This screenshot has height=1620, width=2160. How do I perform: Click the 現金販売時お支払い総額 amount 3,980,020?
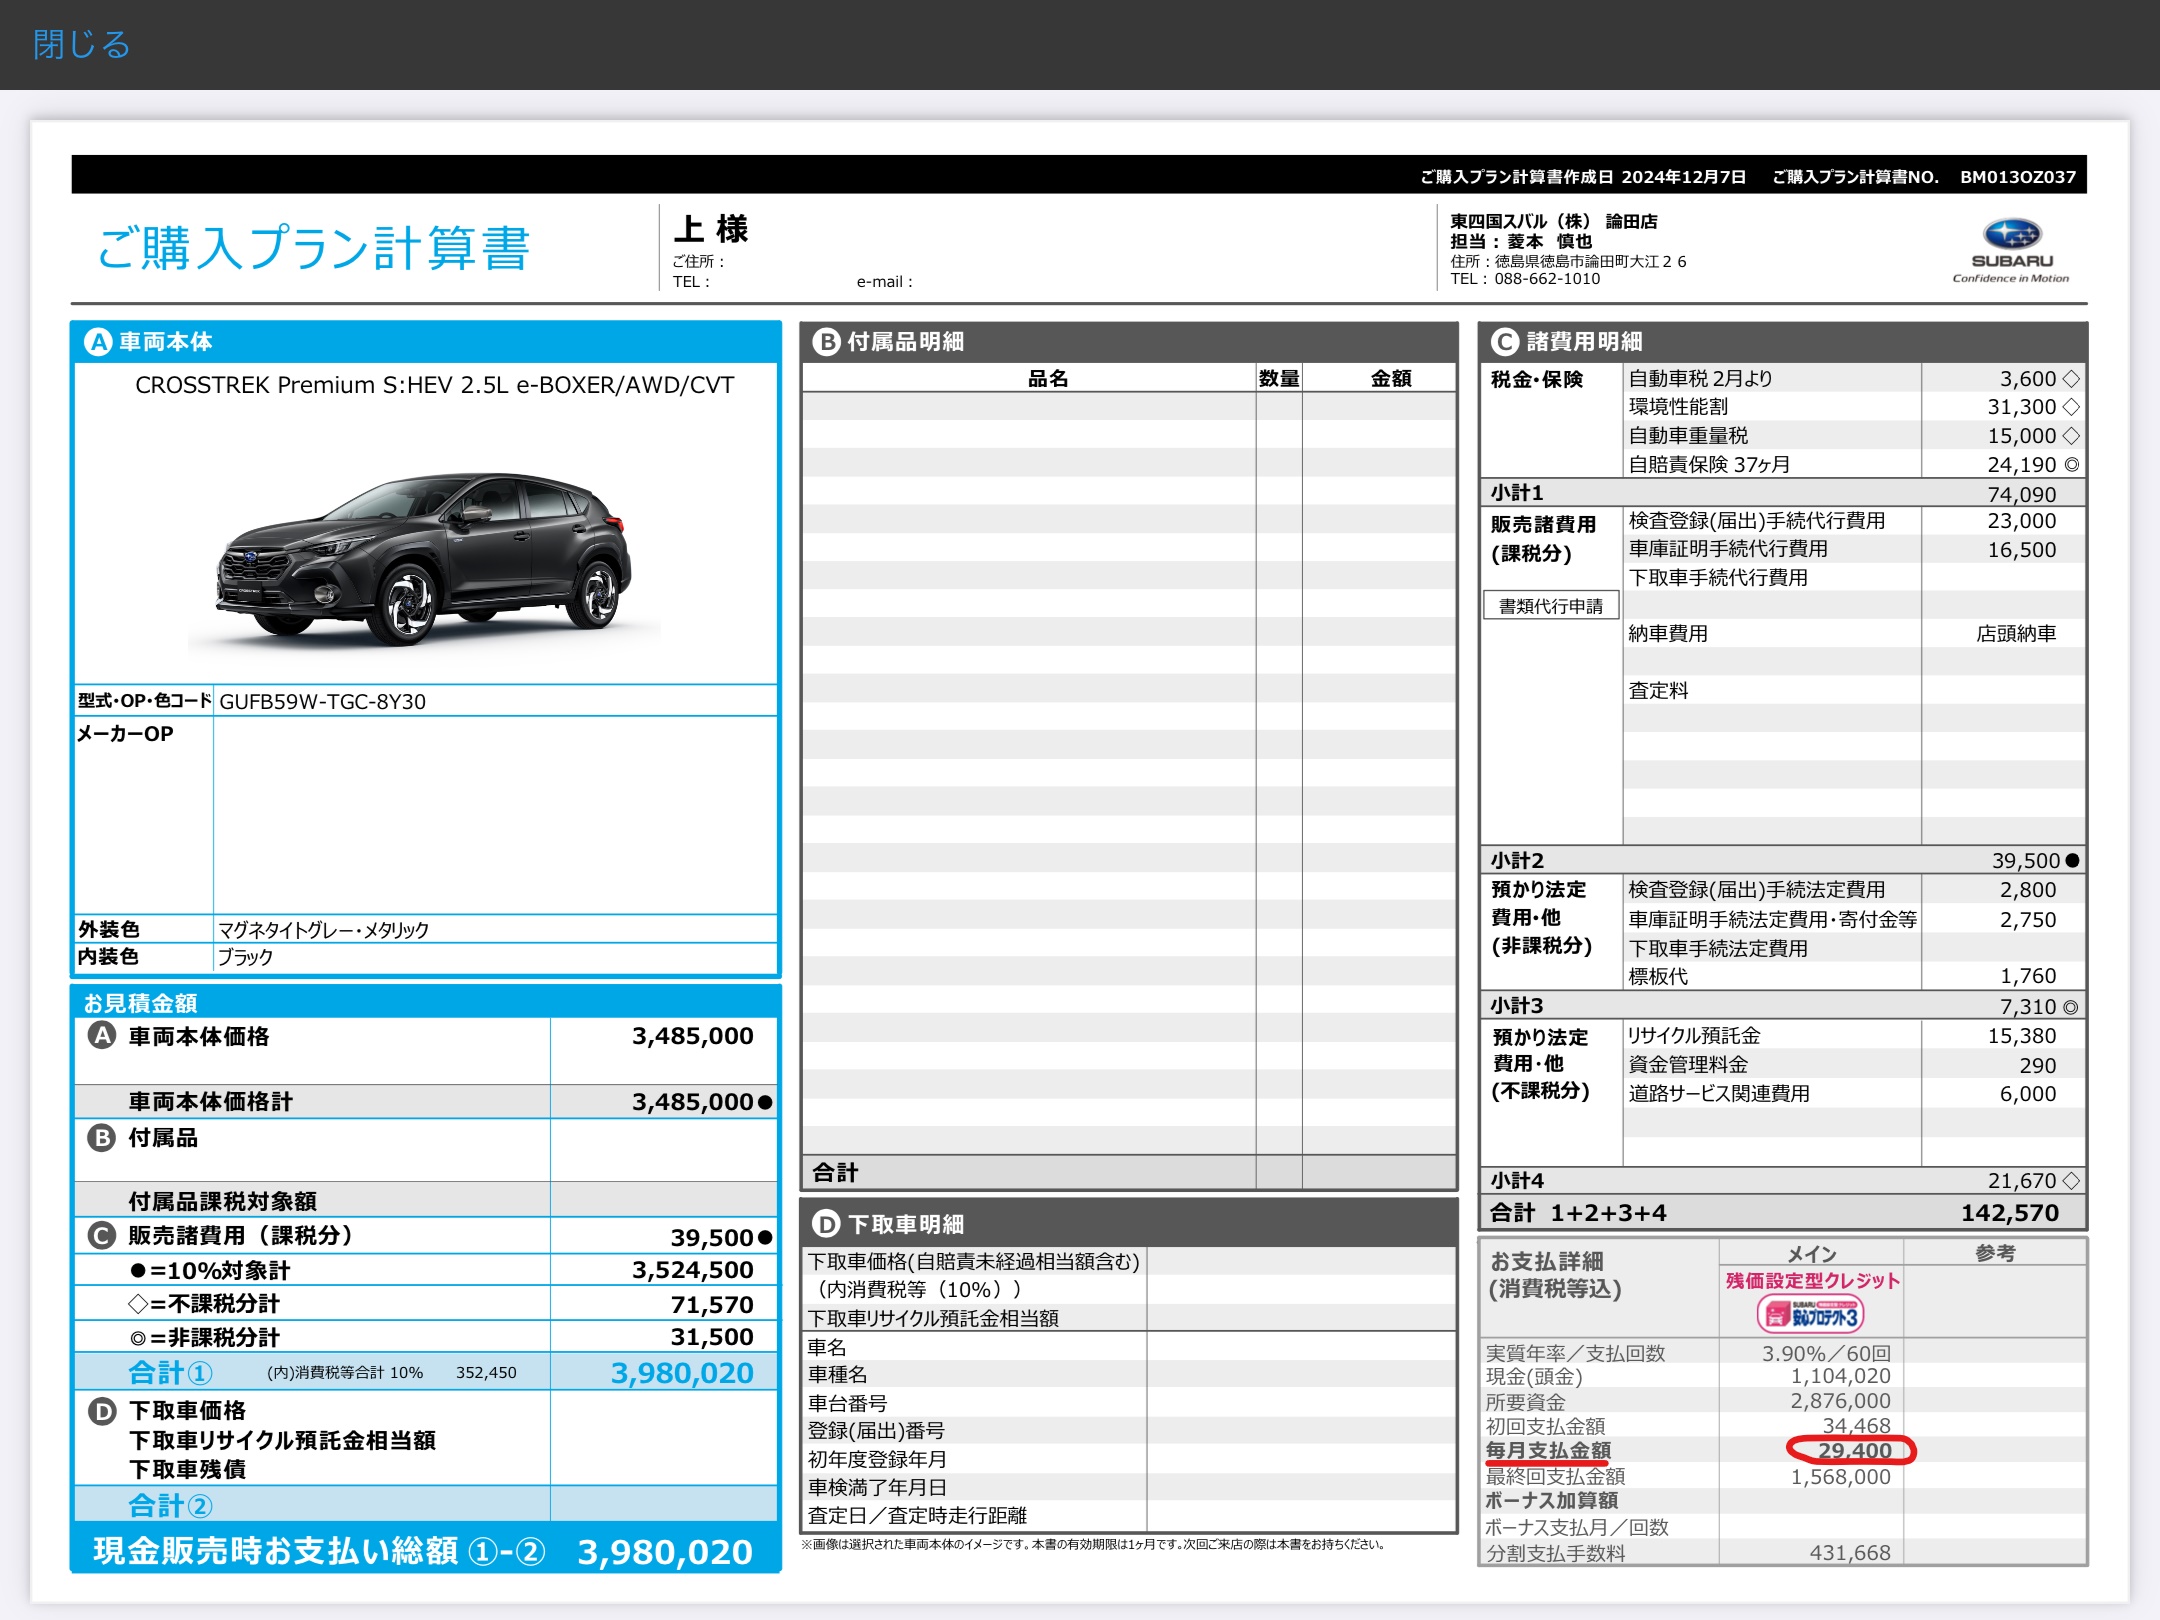pyautogui.click(x=665, y=1552)
